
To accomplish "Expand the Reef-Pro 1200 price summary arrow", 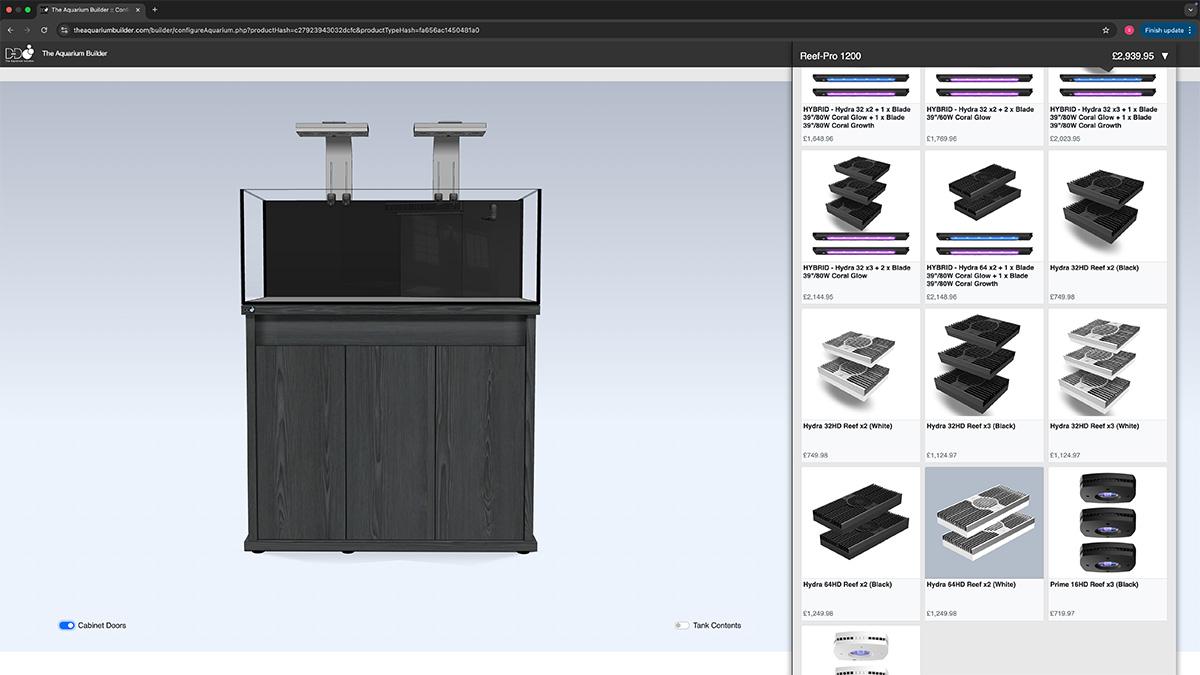I will click(1165, 56).
